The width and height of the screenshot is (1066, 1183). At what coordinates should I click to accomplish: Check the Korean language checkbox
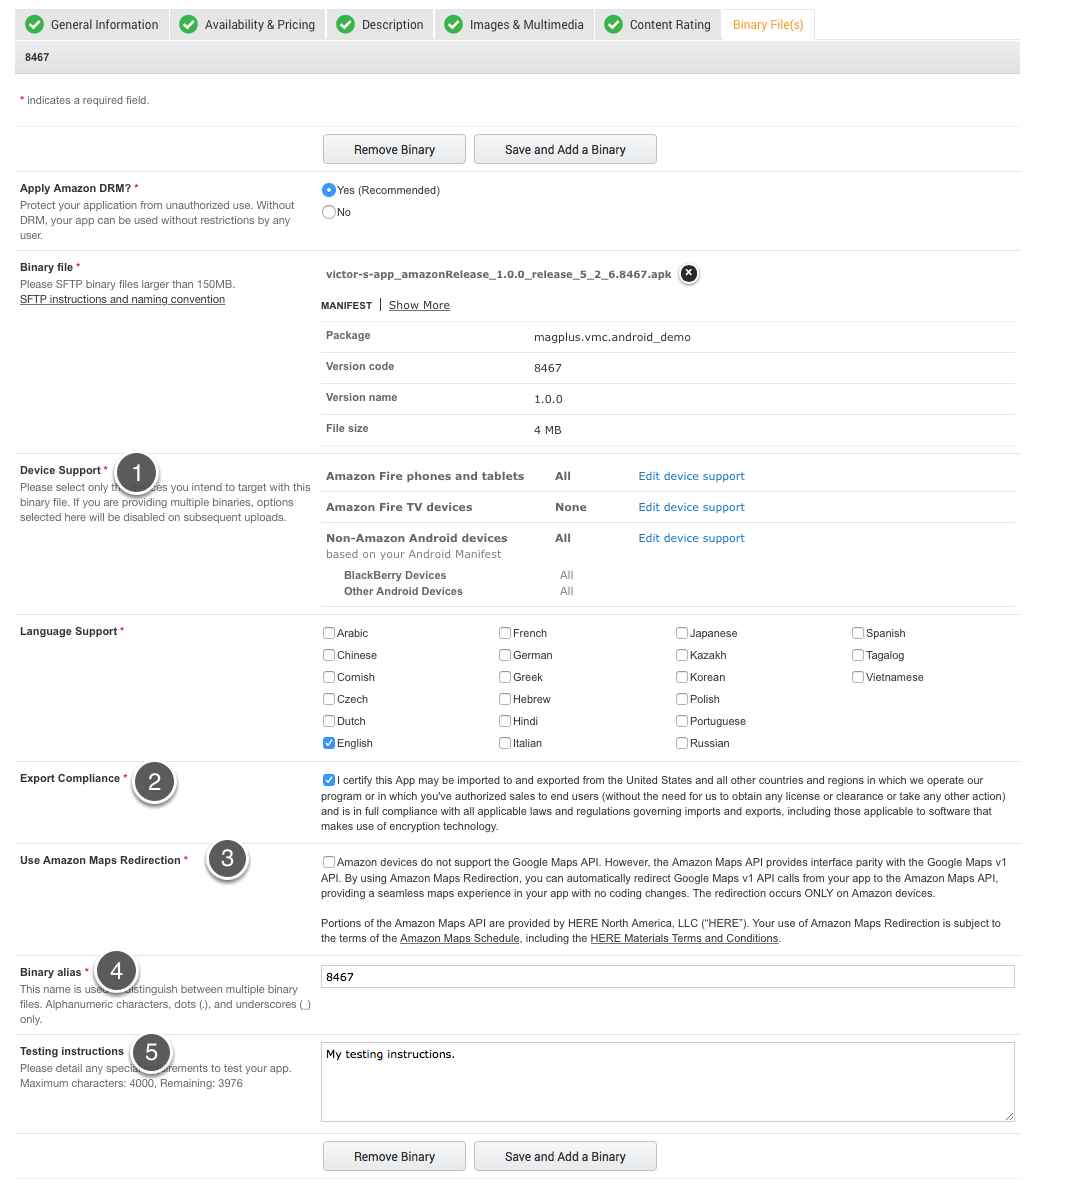pos(682,677)
